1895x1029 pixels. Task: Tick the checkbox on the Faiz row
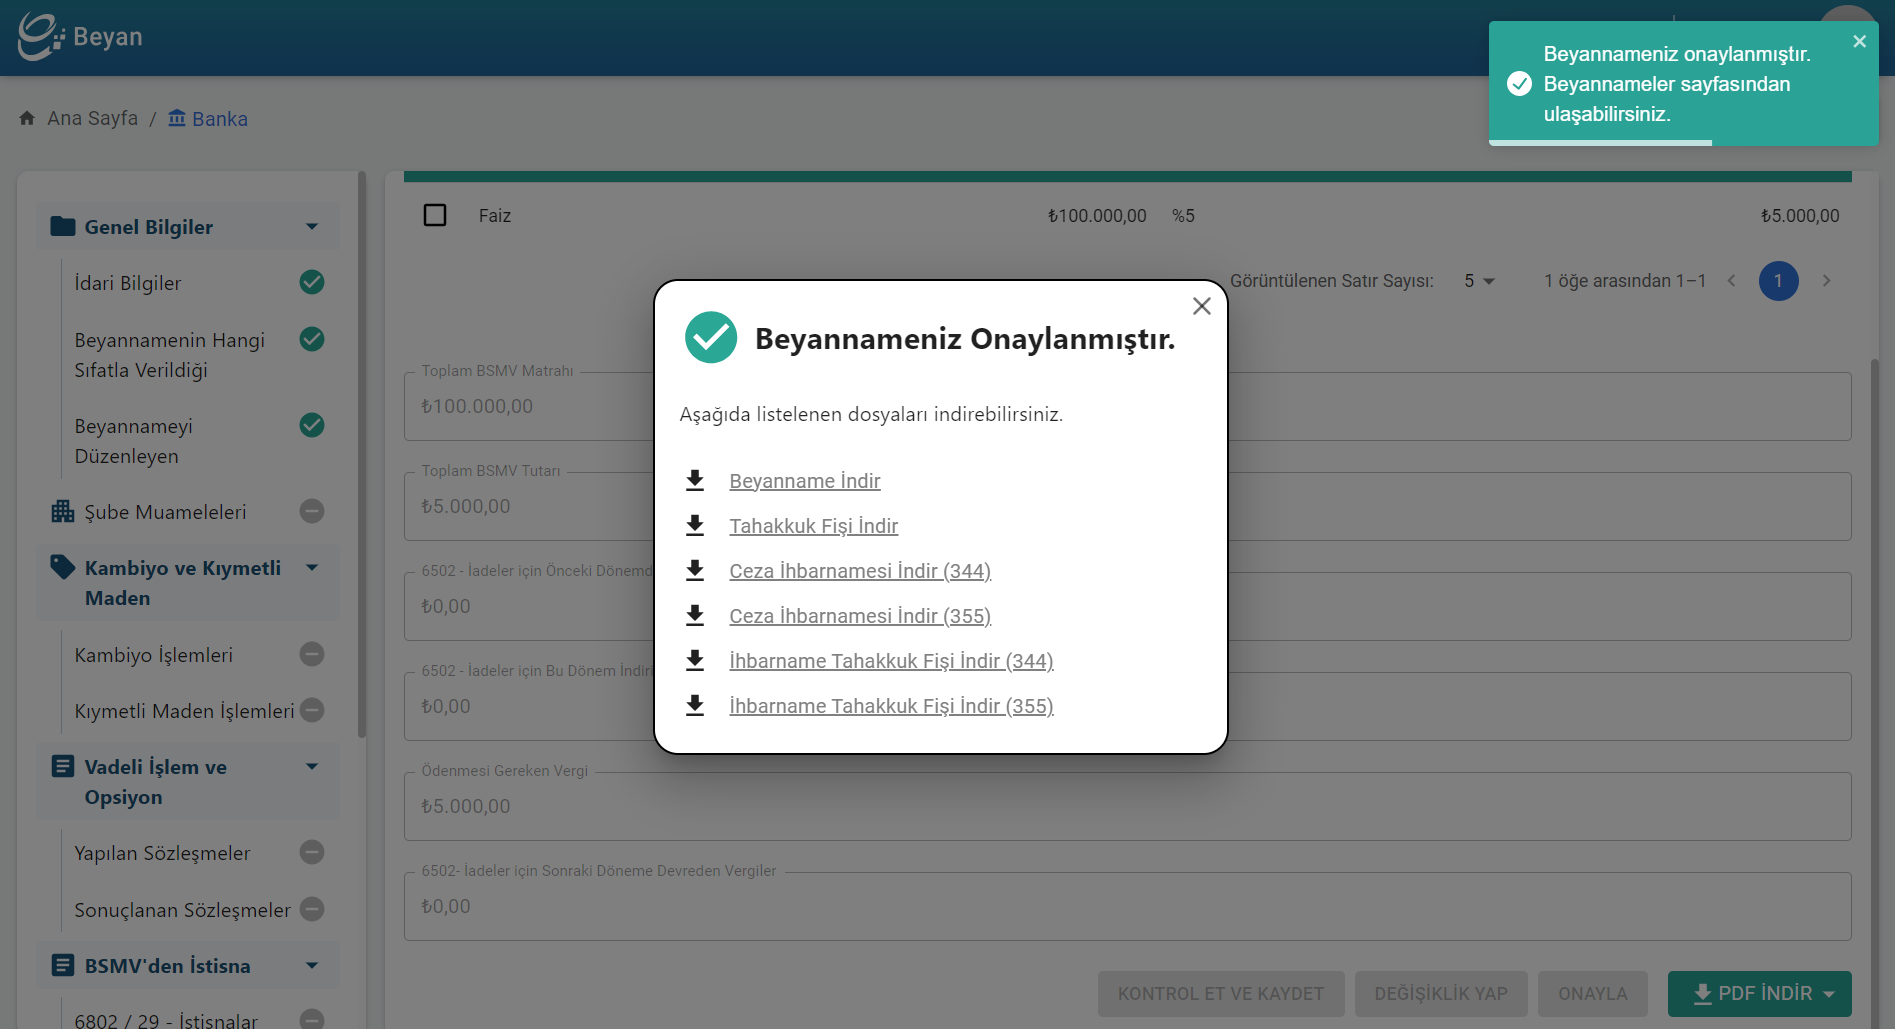click(435, 215)
